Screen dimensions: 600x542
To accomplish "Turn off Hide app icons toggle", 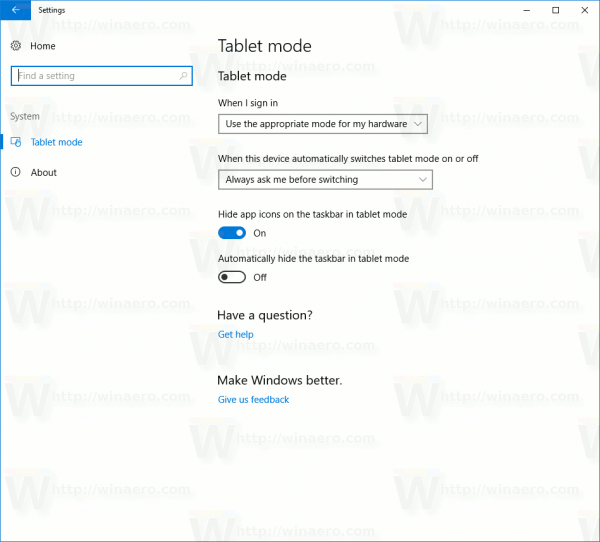I will [x=232, y=233].
